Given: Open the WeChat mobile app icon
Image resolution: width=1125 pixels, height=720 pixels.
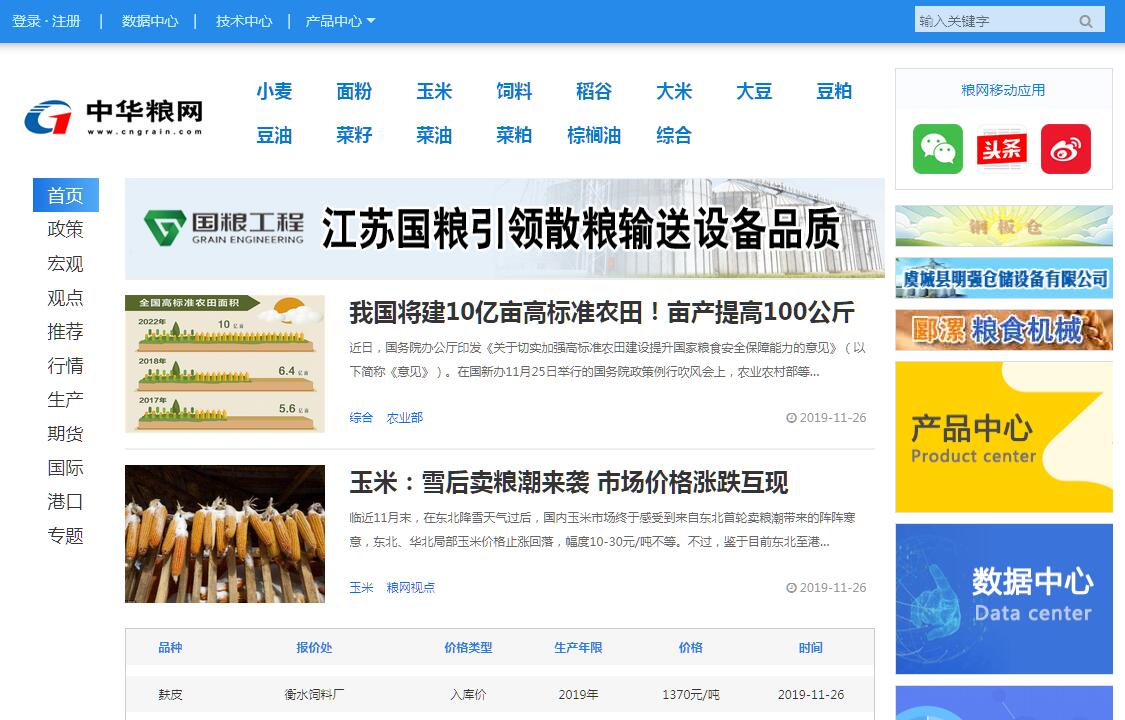Looking at the screenshot, I should [937, 149].
